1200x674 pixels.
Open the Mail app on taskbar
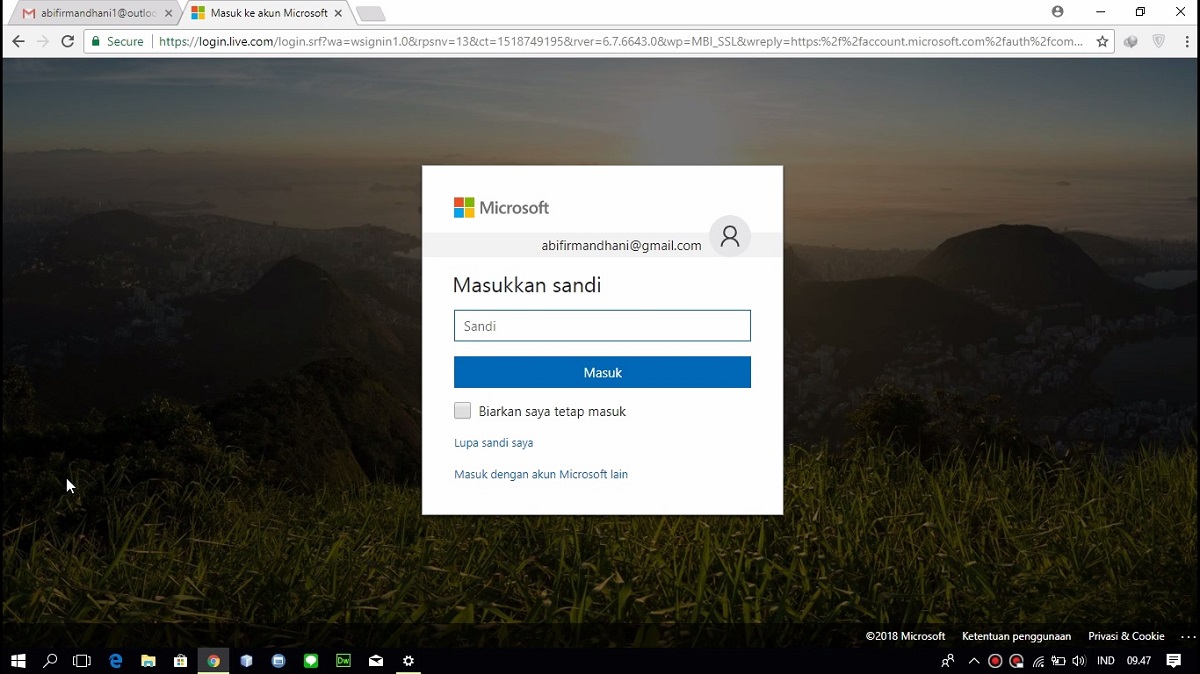pos(376,661)
